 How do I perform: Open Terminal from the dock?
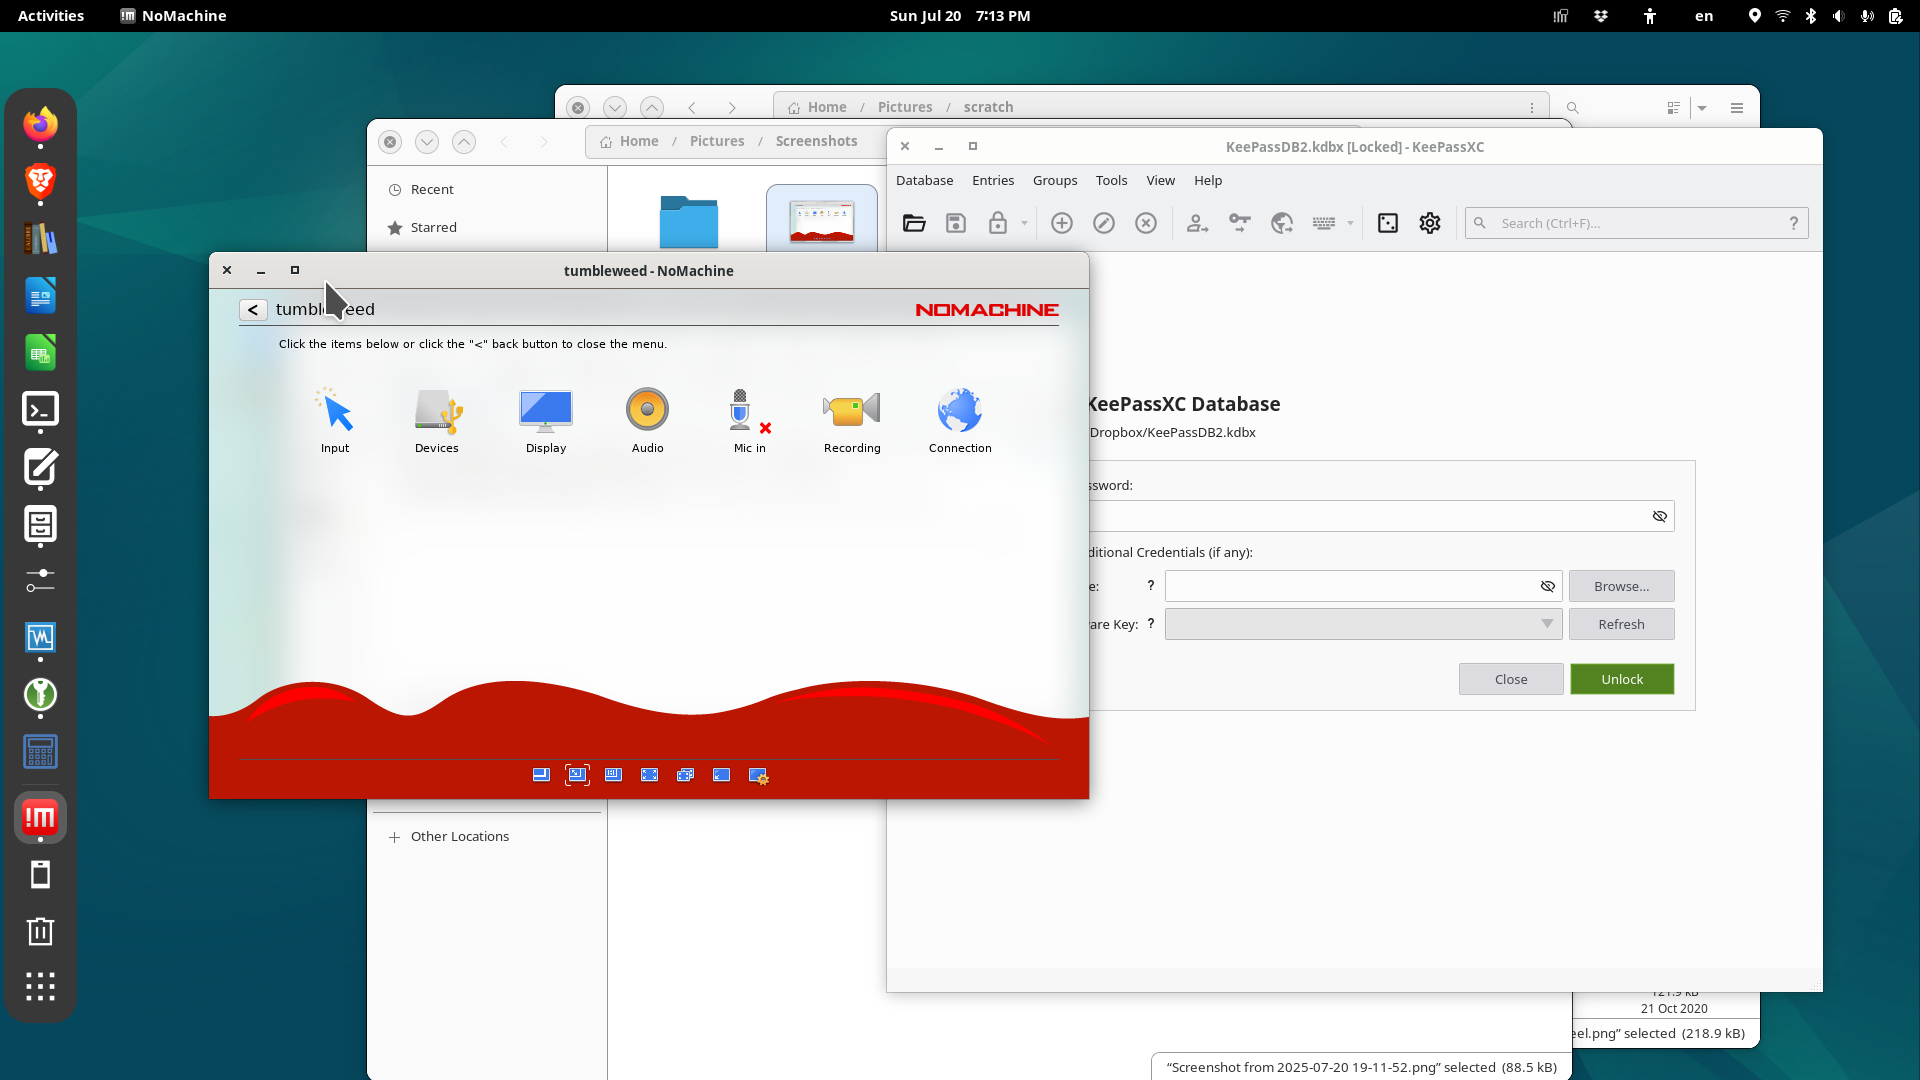point(40,409)
